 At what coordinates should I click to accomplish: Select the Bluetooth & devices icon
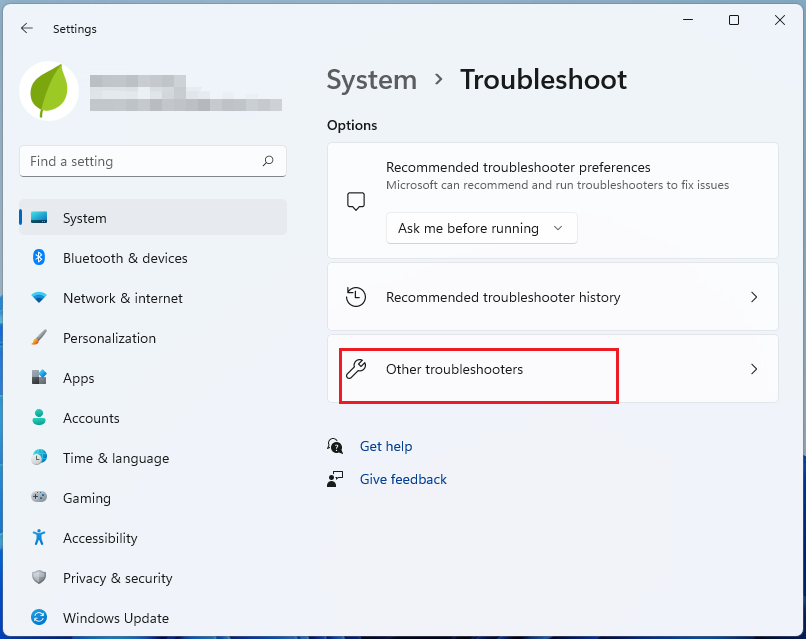click(x=40, y=258)
